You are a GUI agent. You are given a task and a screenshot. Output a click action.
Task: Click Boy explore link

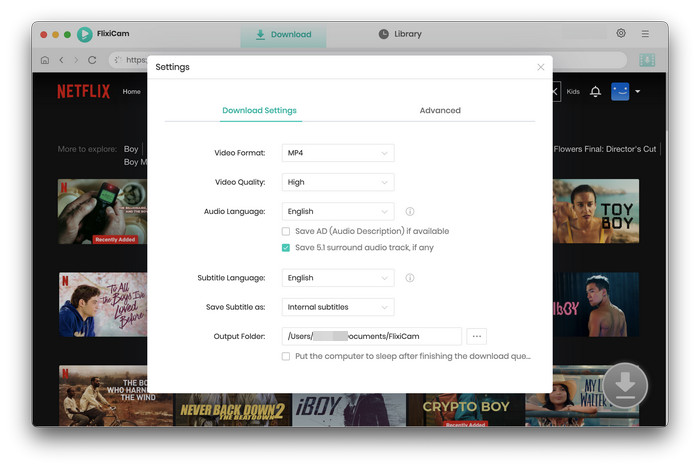131,149
